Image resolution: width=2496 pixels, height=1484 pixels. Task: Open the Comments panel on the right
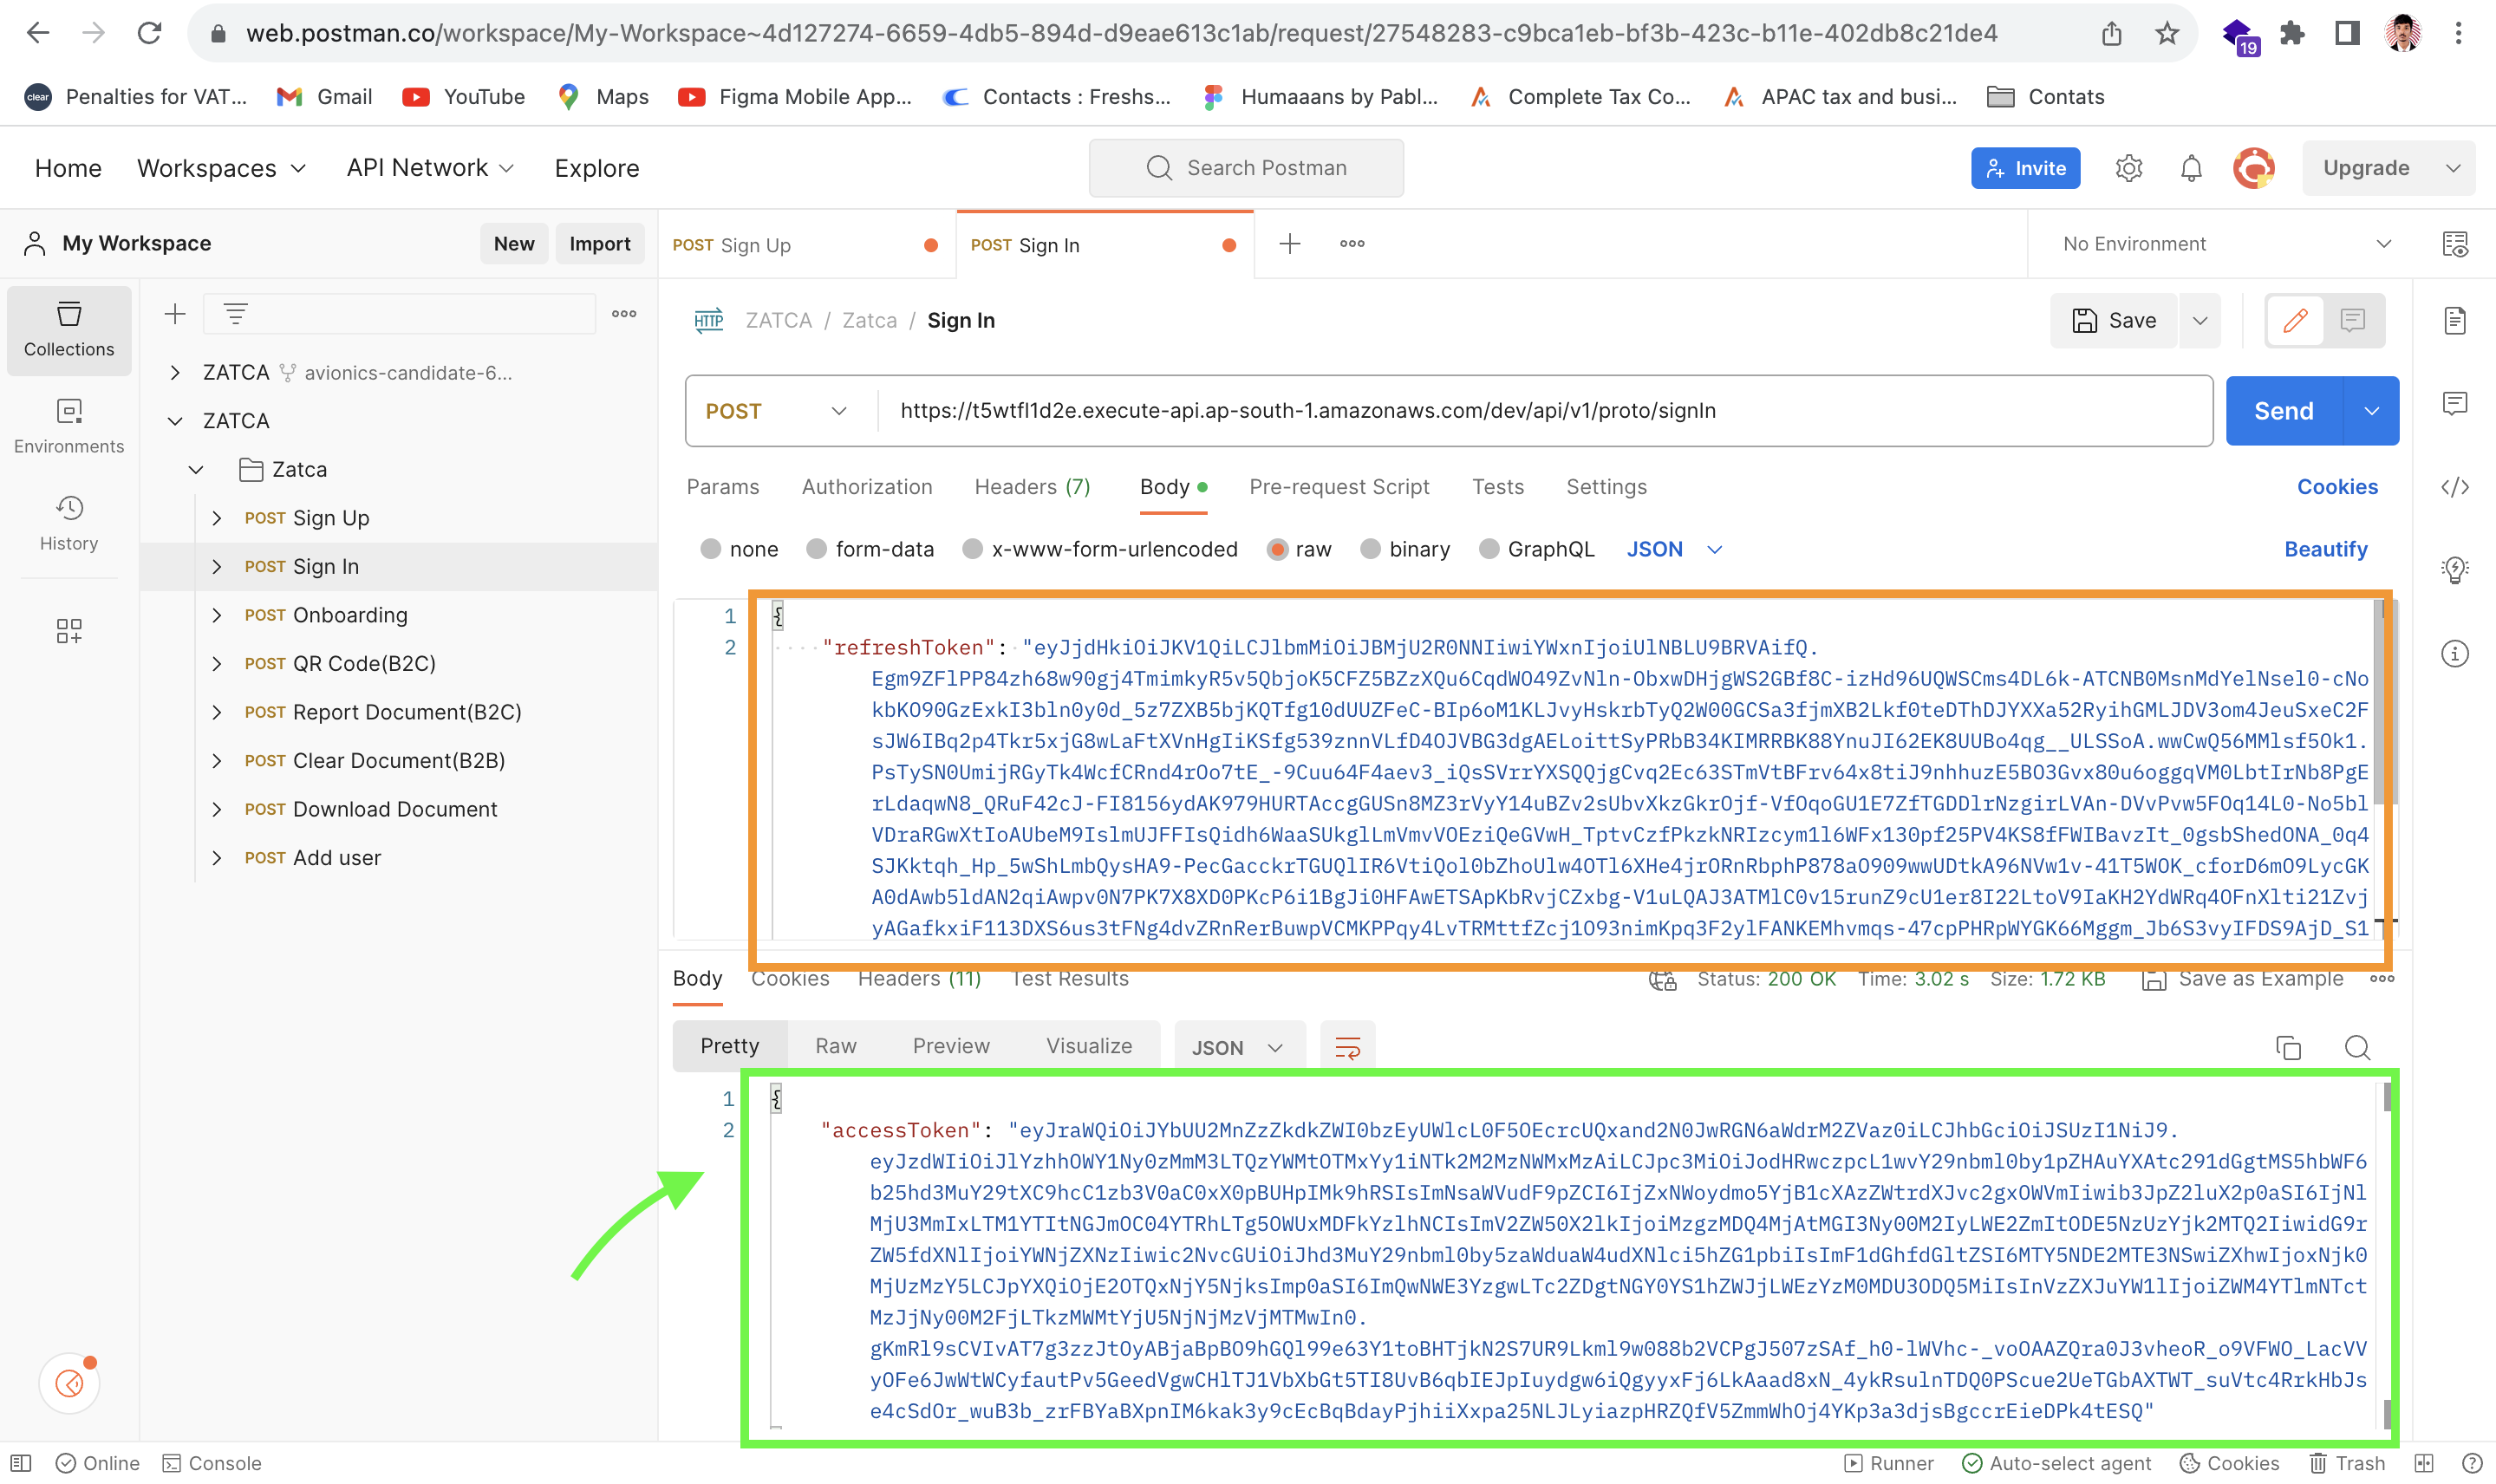2458,404
